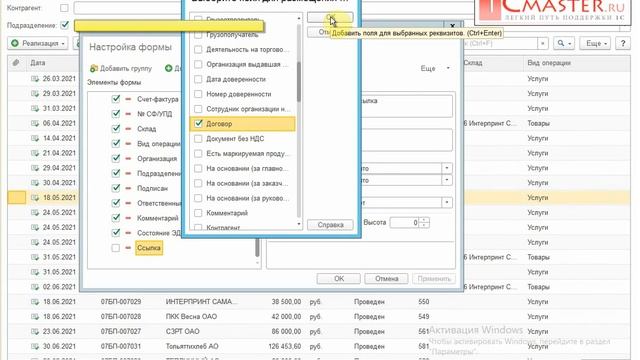The height and width of the screenshot is (360, 640).
Task: Uncheck the Состояние ЭД form element checkbox
Action: 116,233
